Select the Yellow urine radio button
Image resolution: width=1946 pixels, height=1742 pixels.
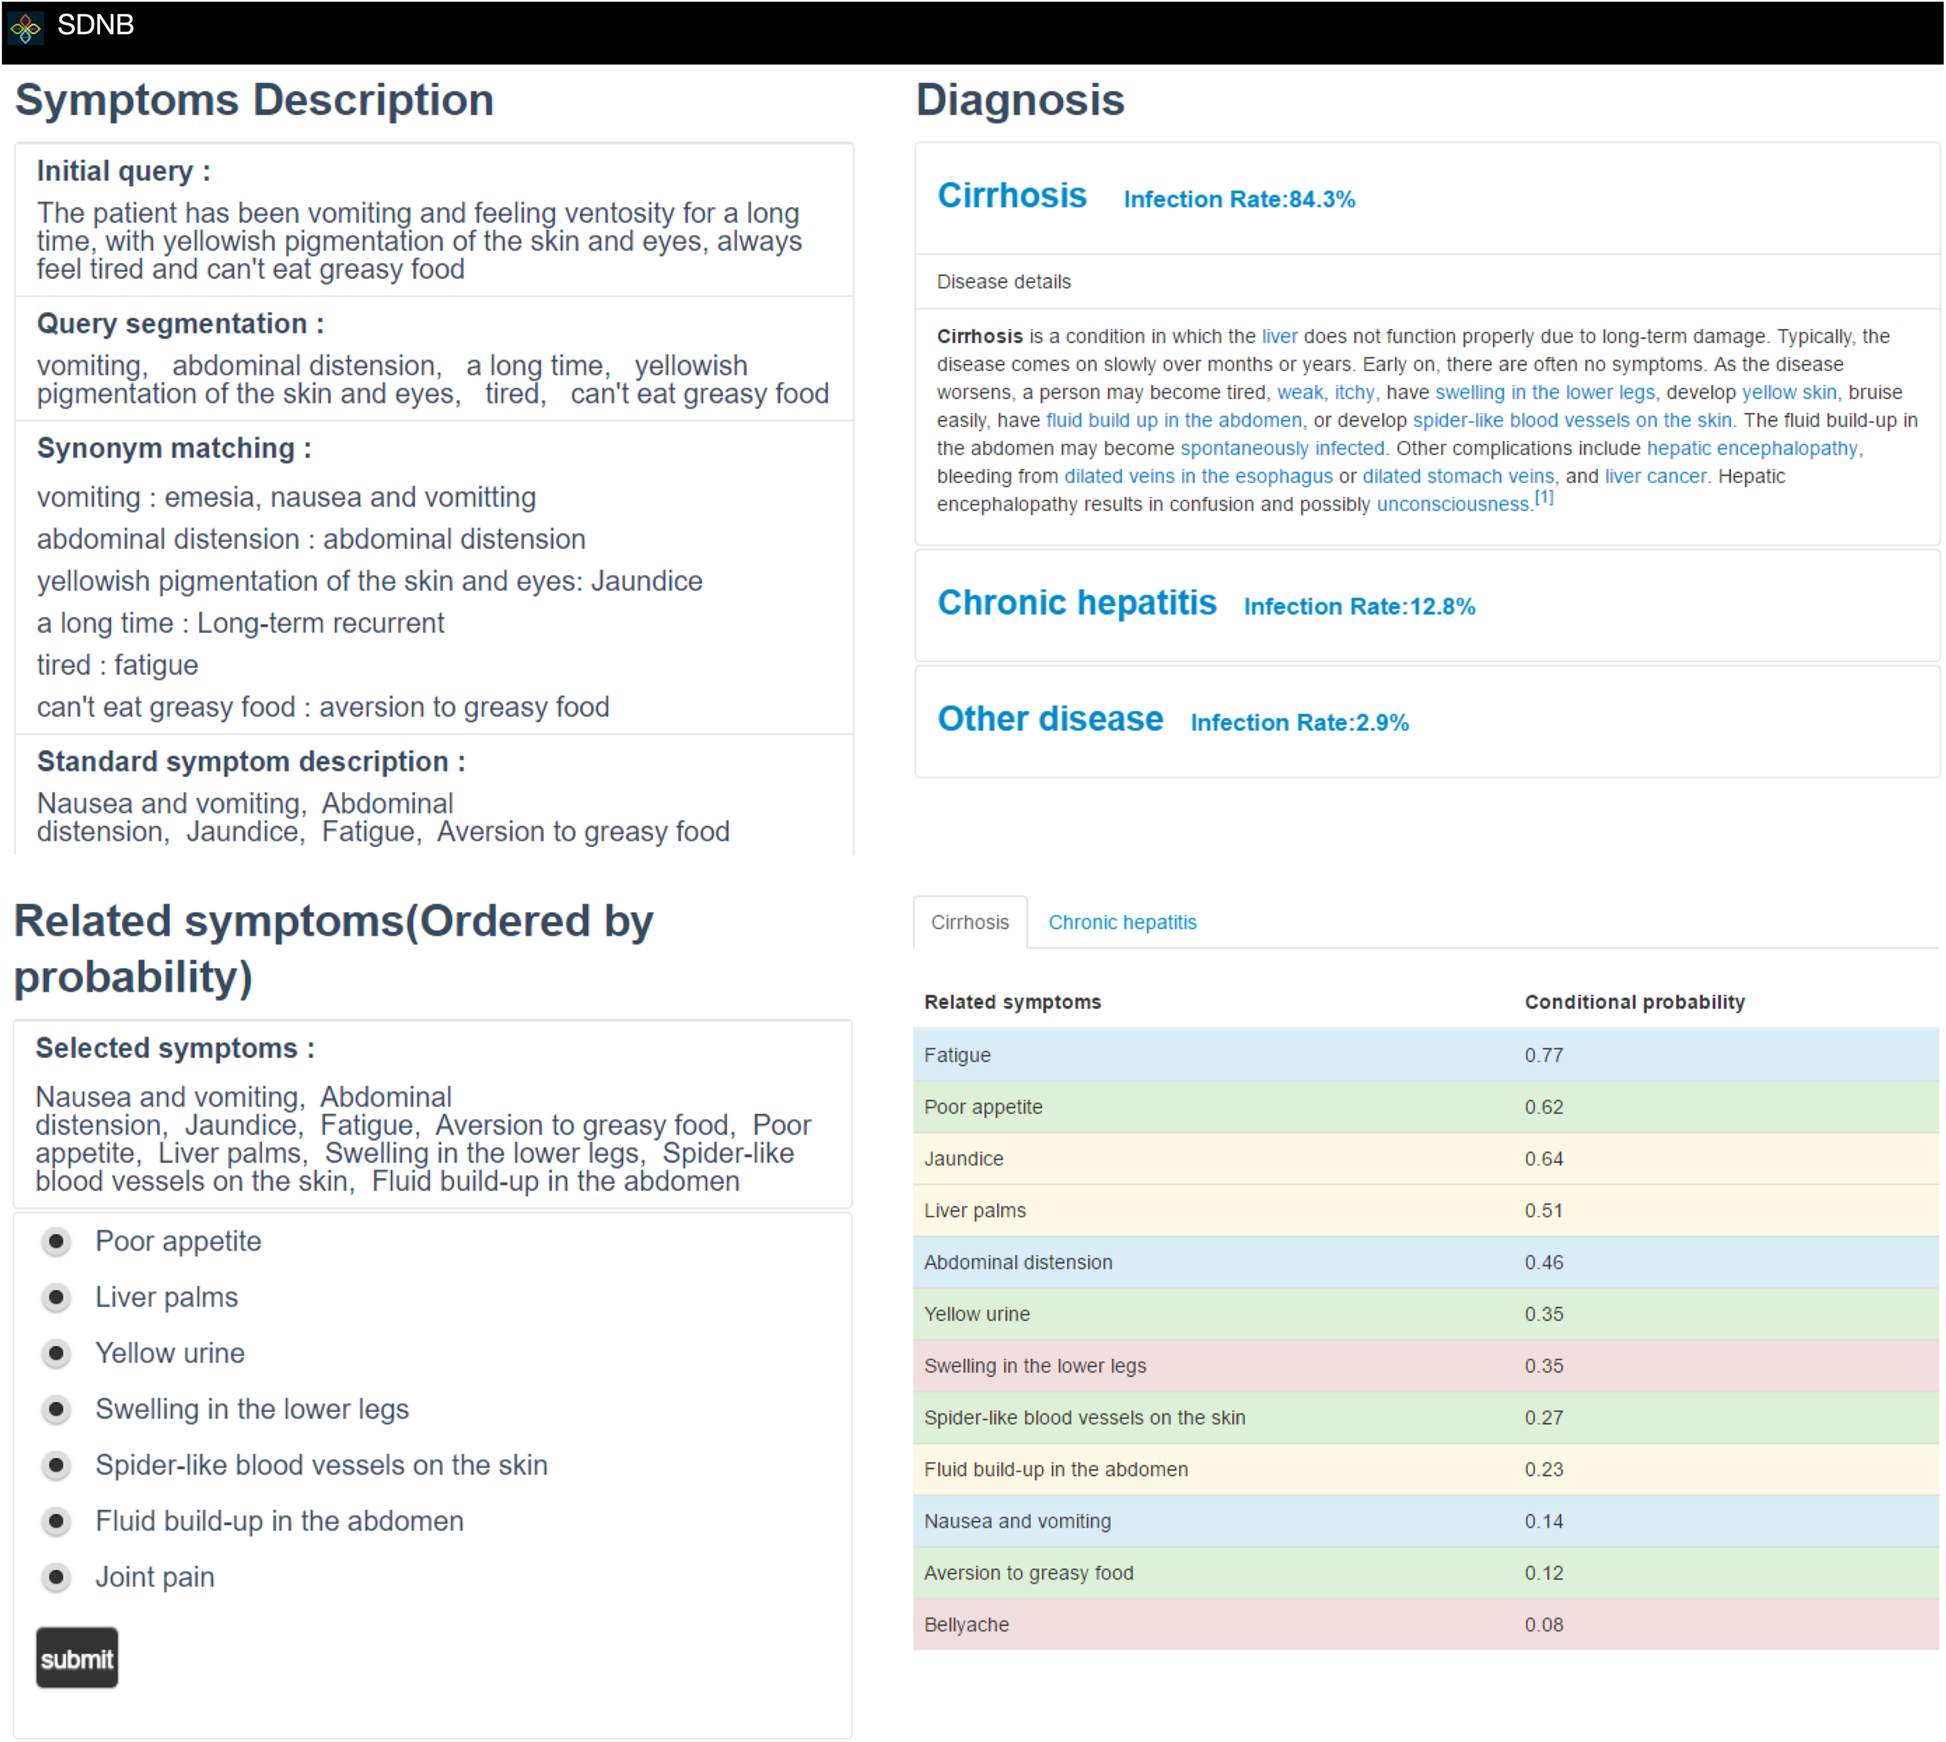tap(56, 1353)
